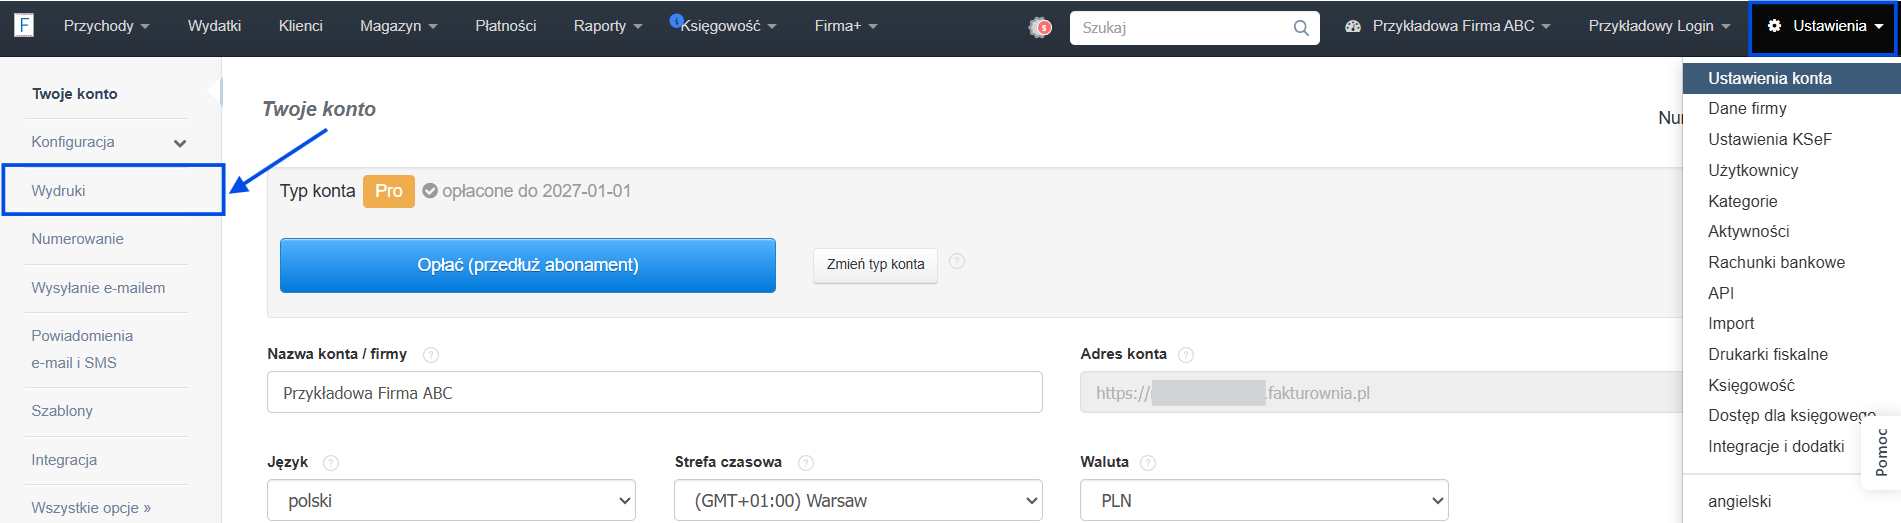This screenshot has width=1901, height=523.
Task: Click help icon next to Zmień typ konta
Action: click(957, 261)
